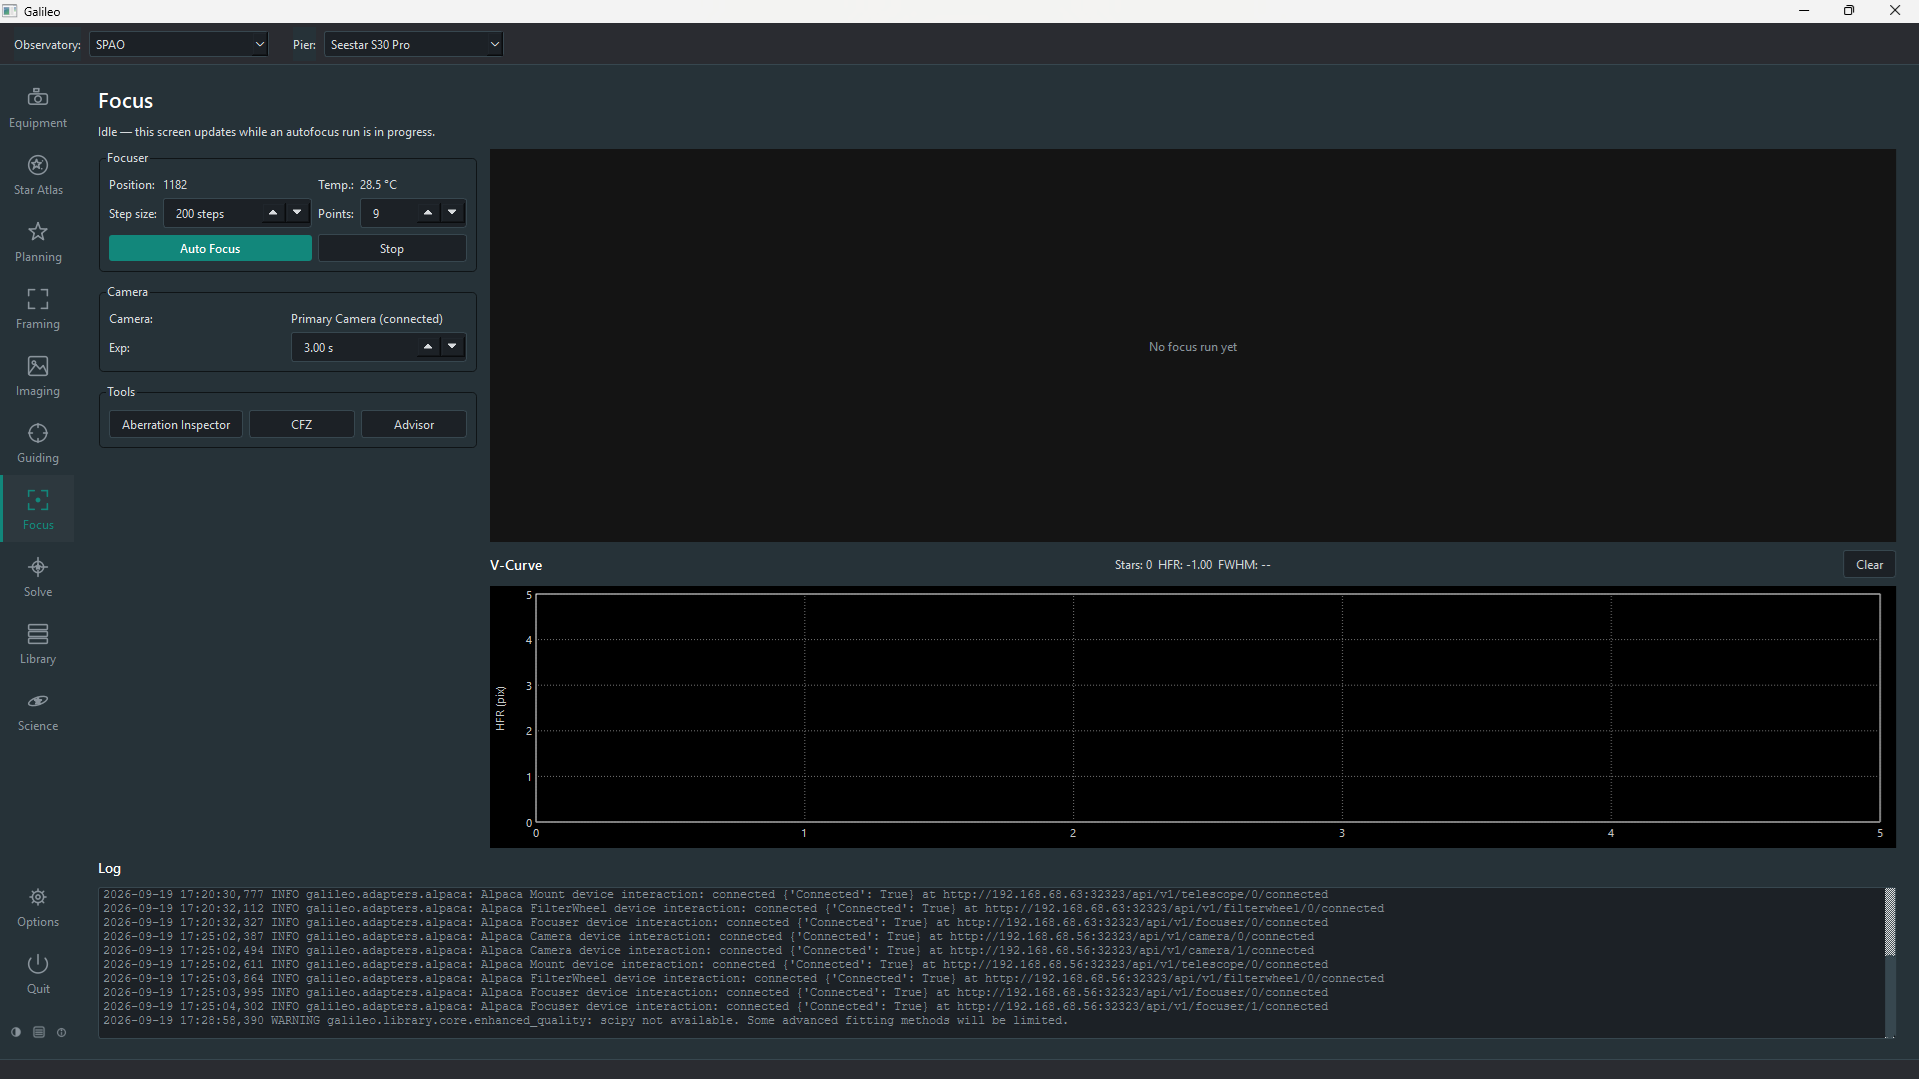Viewport: 1919px width, 1079px height.
Task: Clear the V-Curve plot
Action: 1869,564
